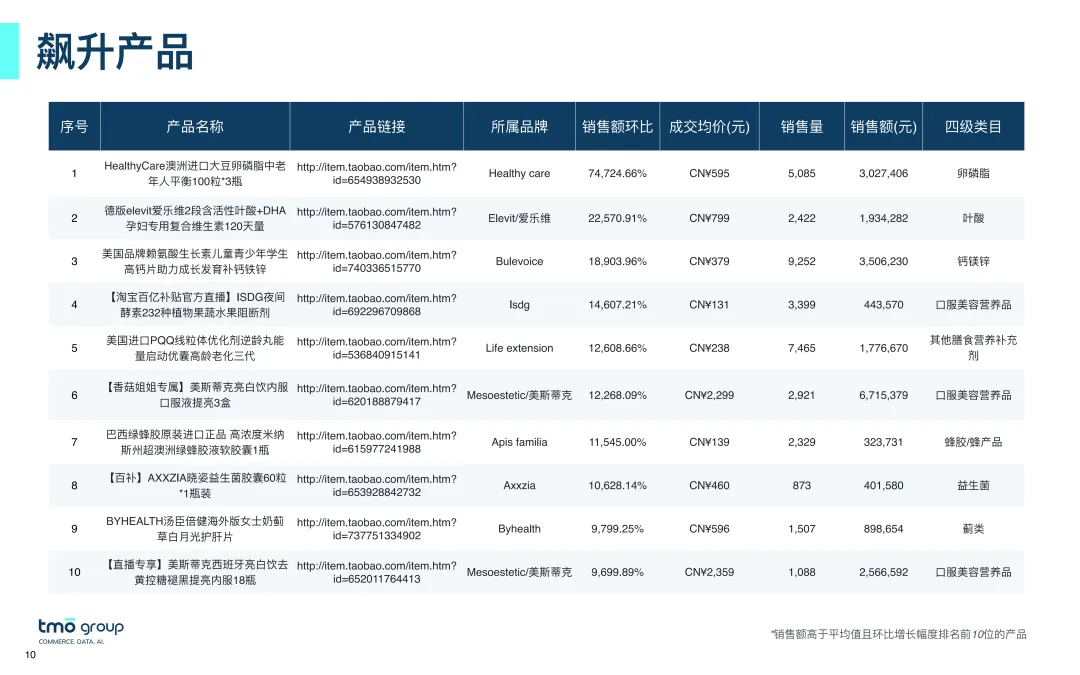
Task: Select growth value 18,903.96%
Action: pyautogui.click(x=617, y=262)
